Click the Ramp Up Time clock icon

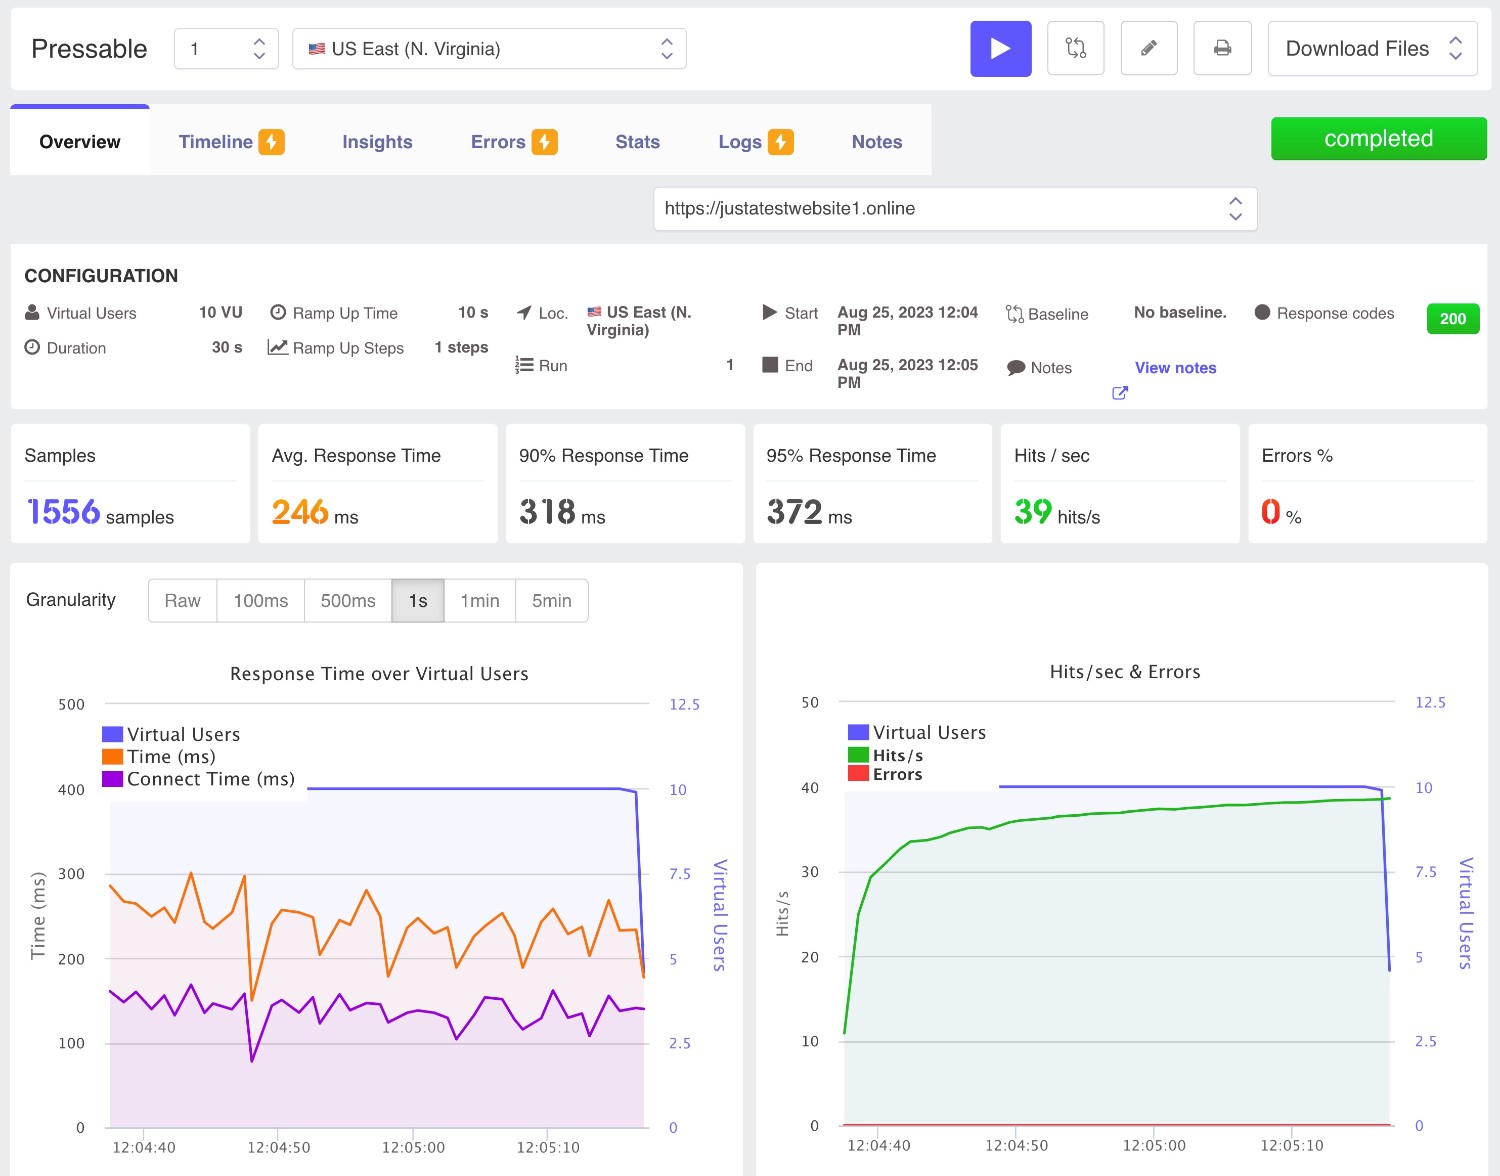278,312
